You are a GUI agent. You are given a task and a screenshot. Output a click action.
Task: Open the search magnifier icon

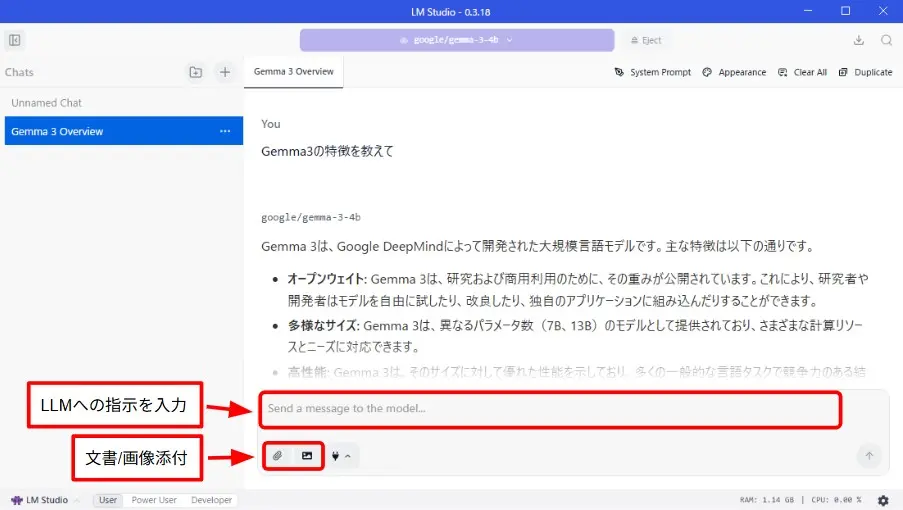tap(886, 40)
